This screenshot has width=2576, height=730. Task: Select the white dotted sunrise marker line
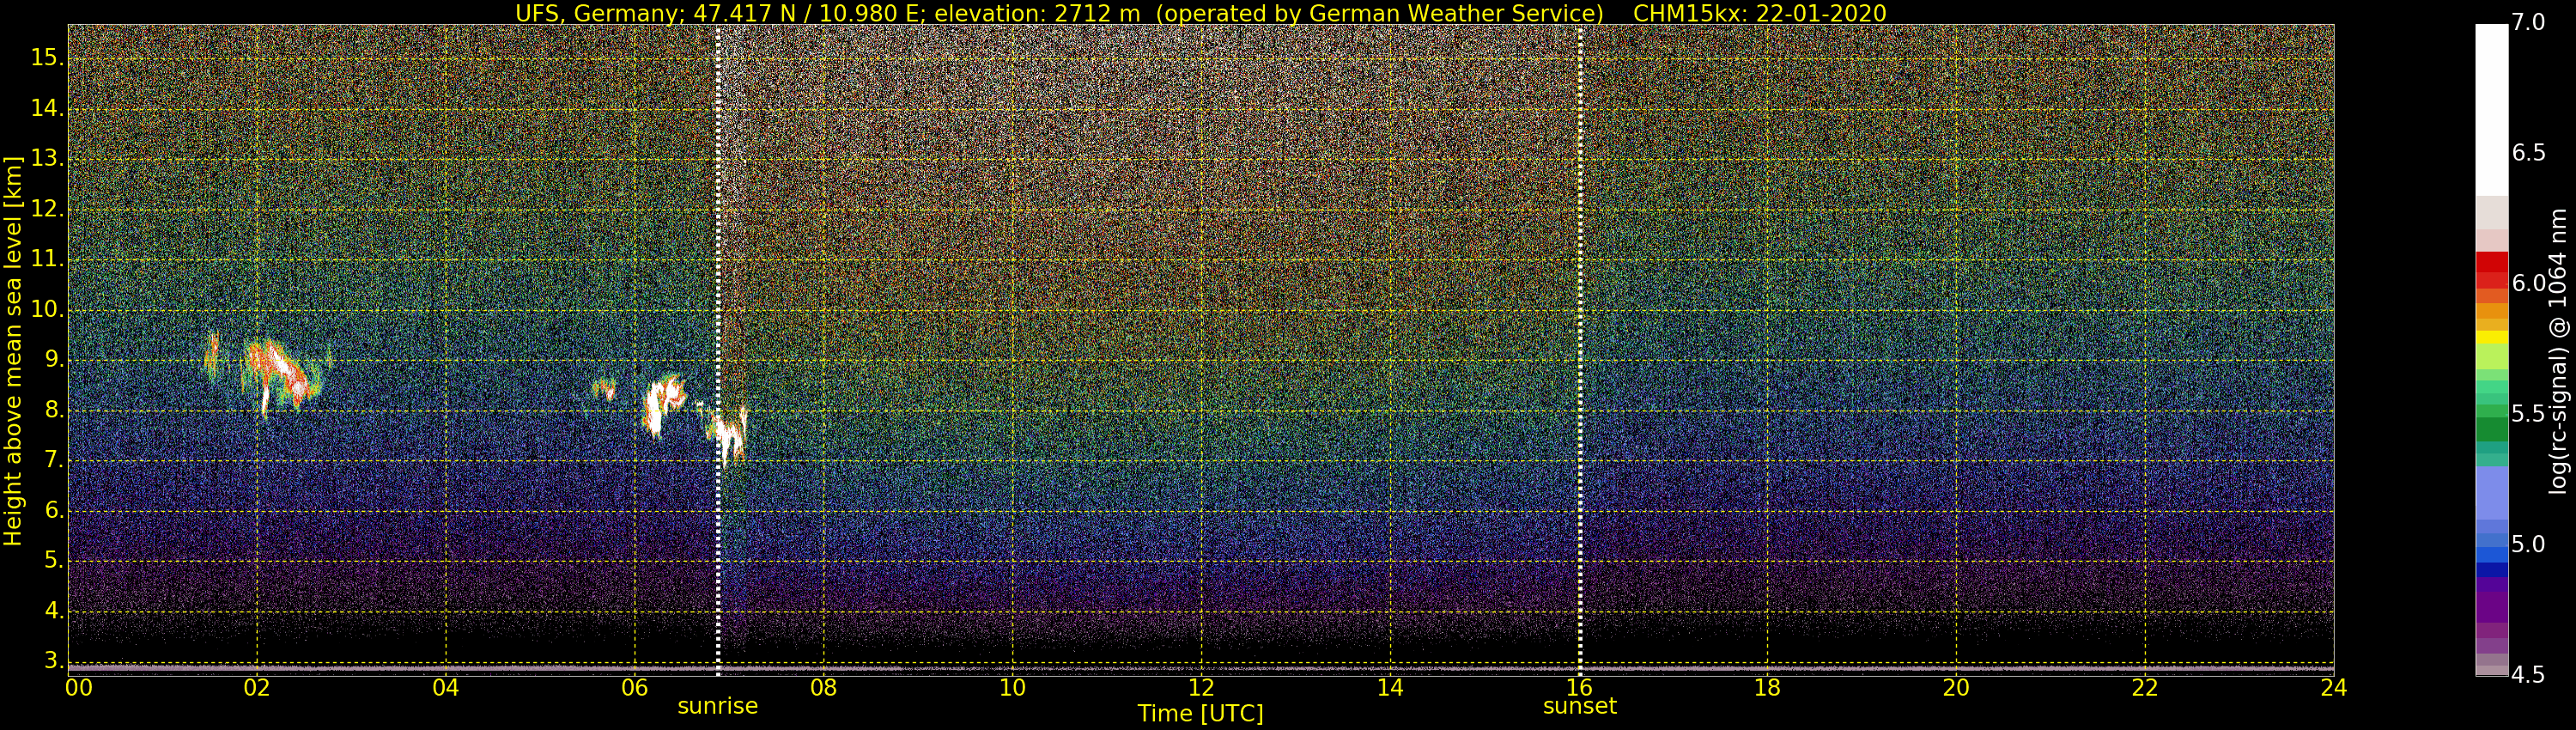(x=718, y=350)
